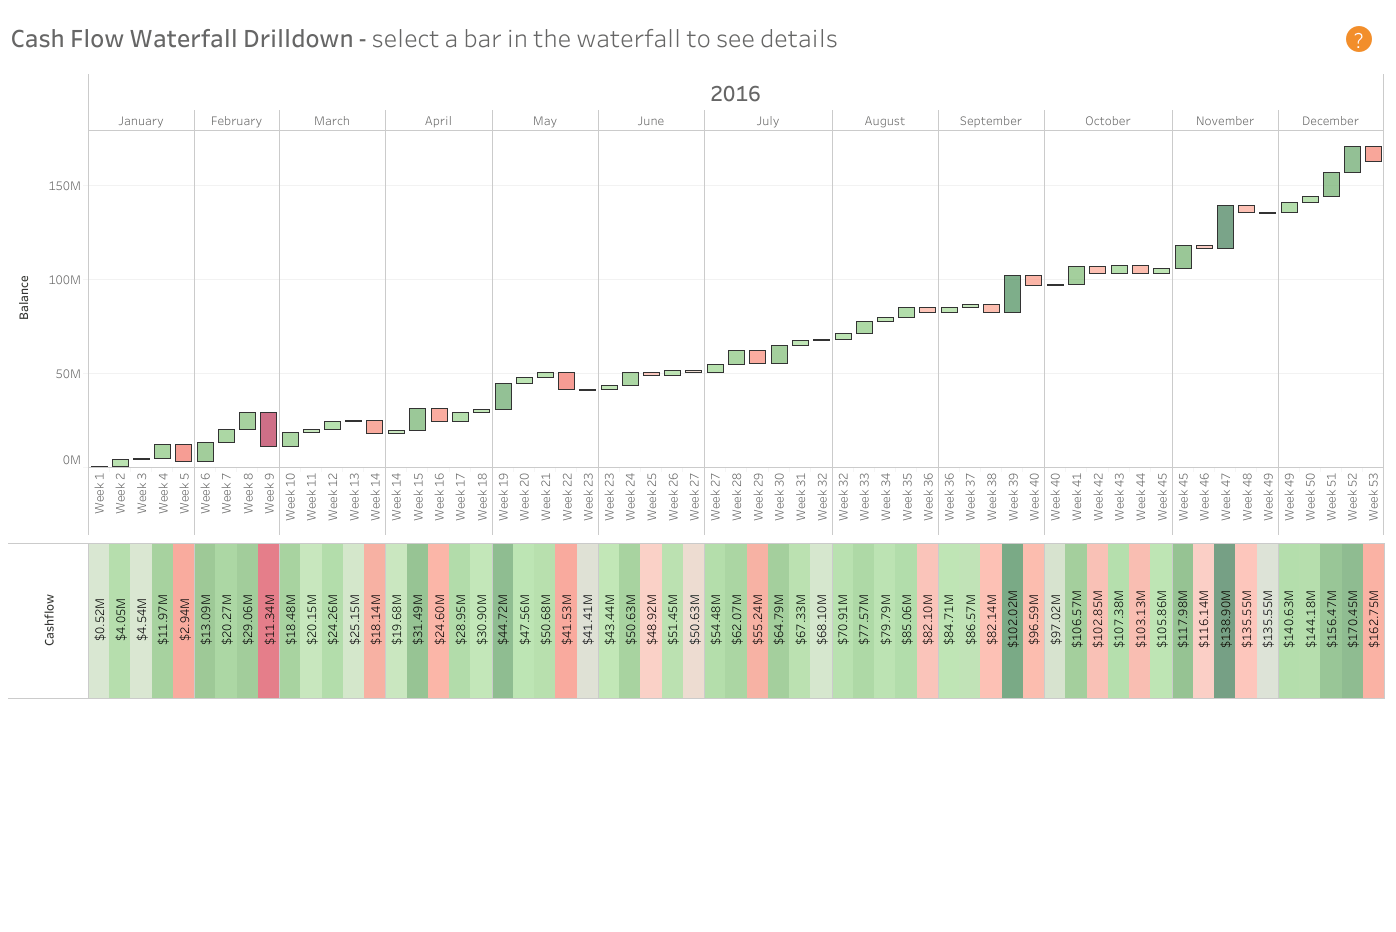Select the dark red Week 9 waterfall bar
1396x932 pixels.
(x=268, y=429)
